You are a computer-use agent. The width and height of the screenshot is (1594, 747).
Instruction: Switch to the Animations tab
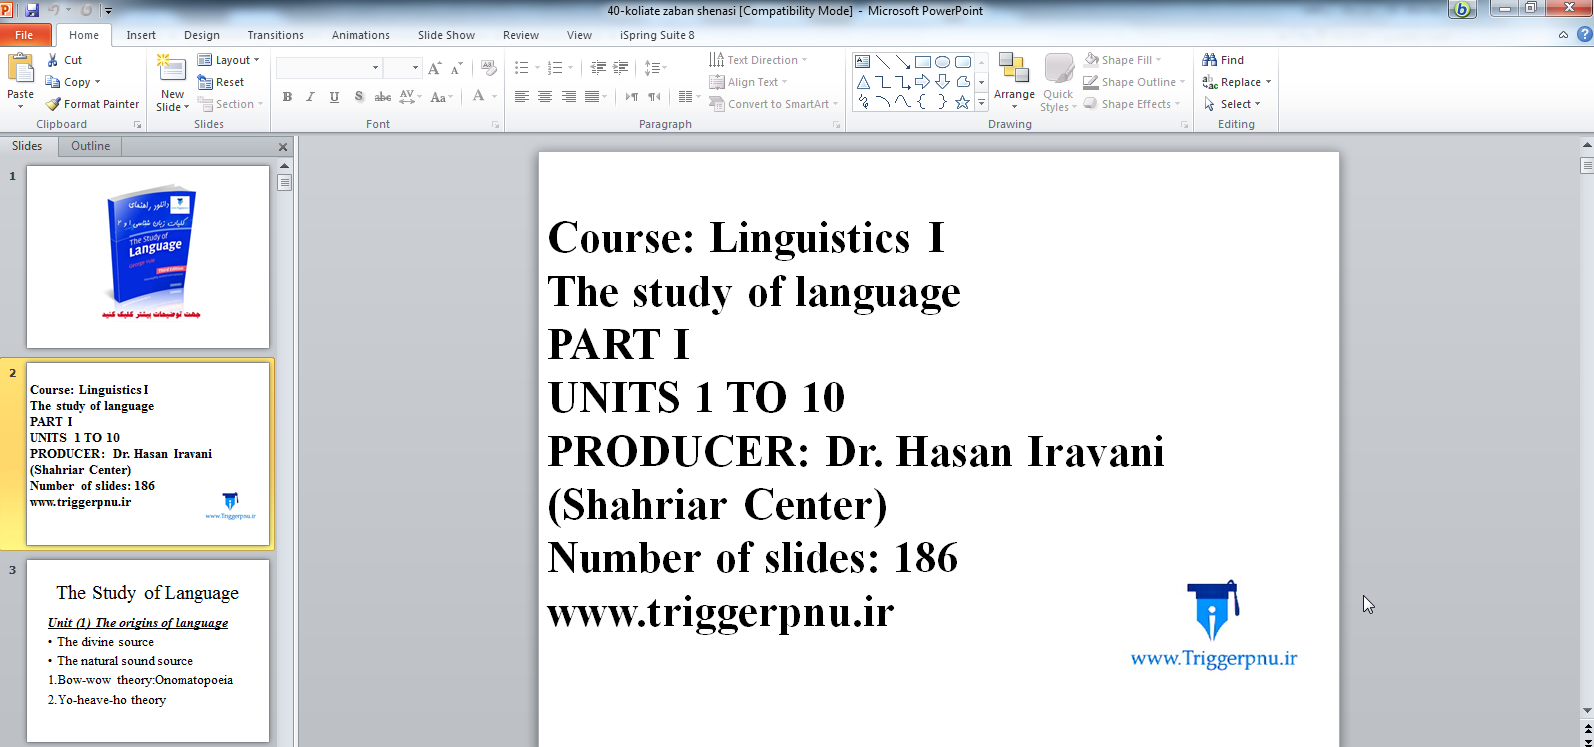pyautogui.click(x=361, y=35)
